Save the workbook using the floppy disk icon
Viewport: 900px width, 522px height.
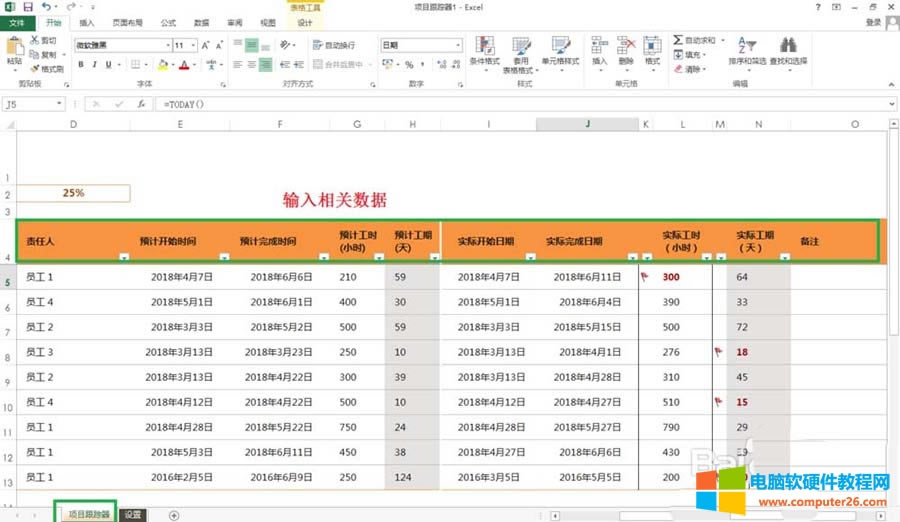click(27, 6)
